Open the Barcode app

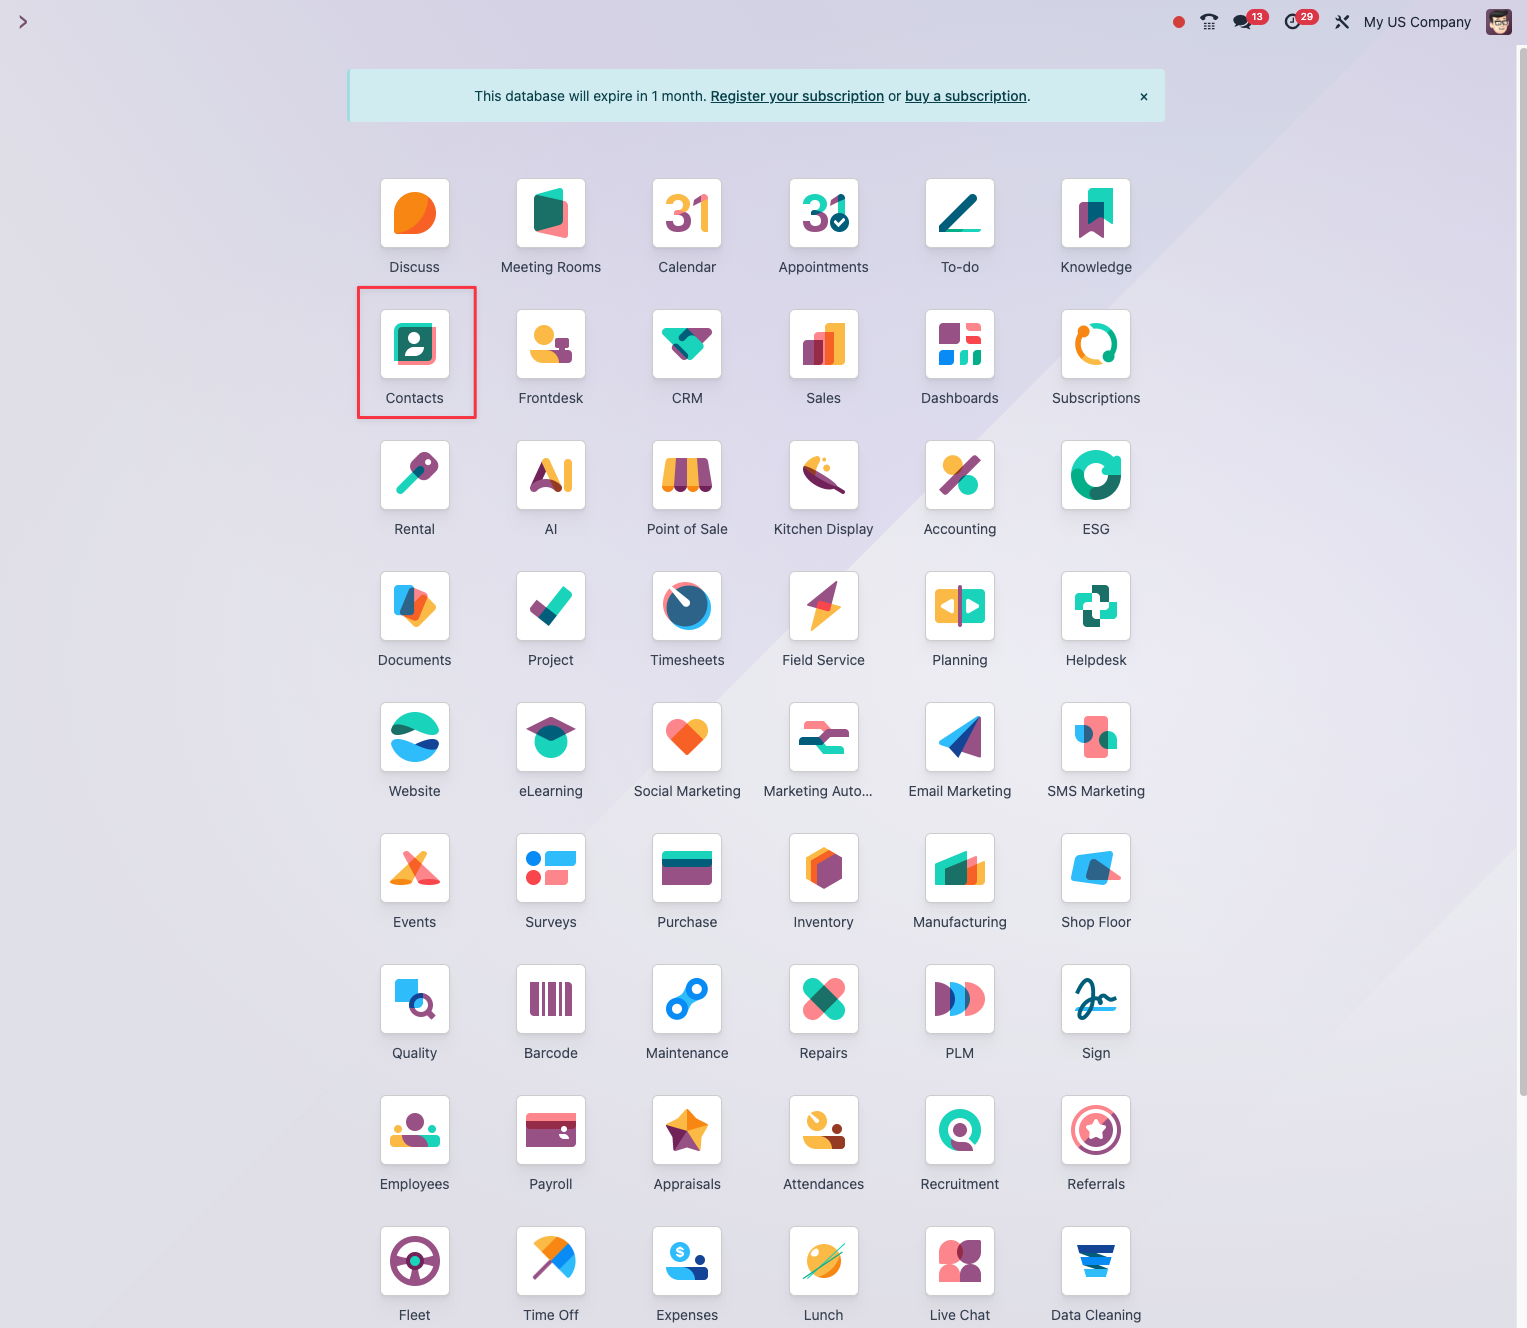(551, 999)
